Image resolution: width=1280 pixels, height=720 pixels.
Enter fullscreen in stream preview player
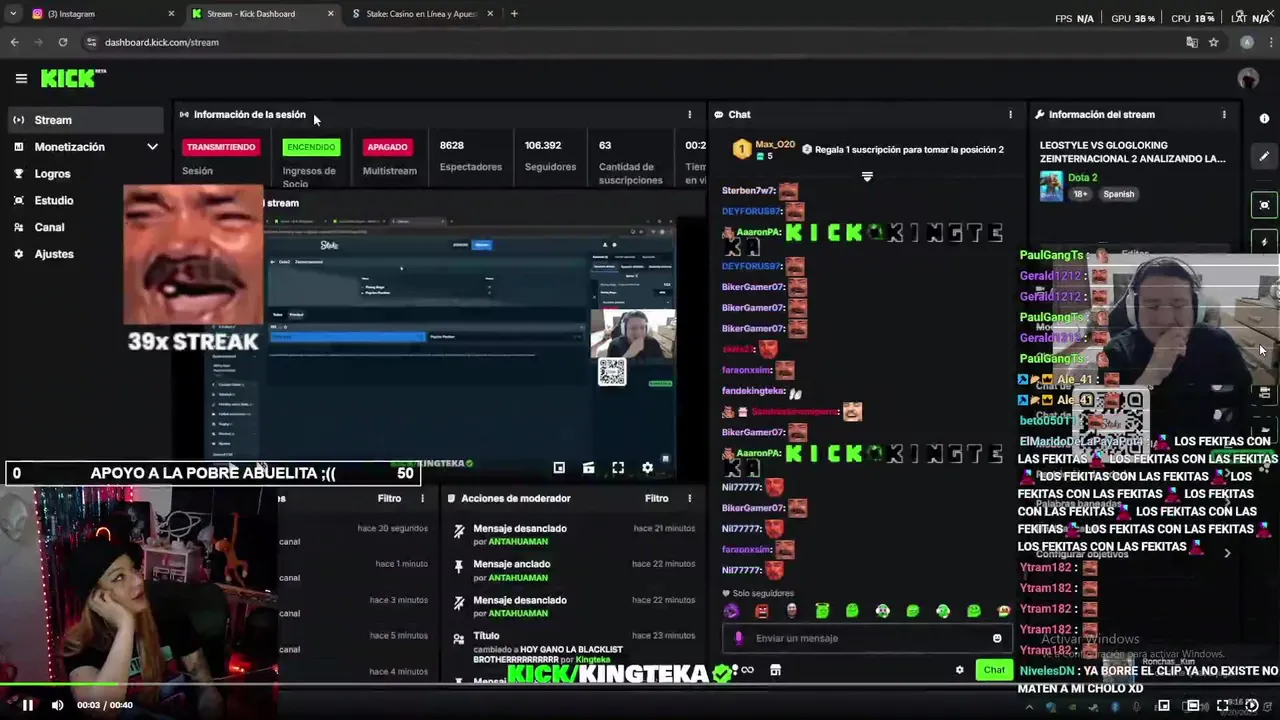pyautogui.click(x=618, y=468)
